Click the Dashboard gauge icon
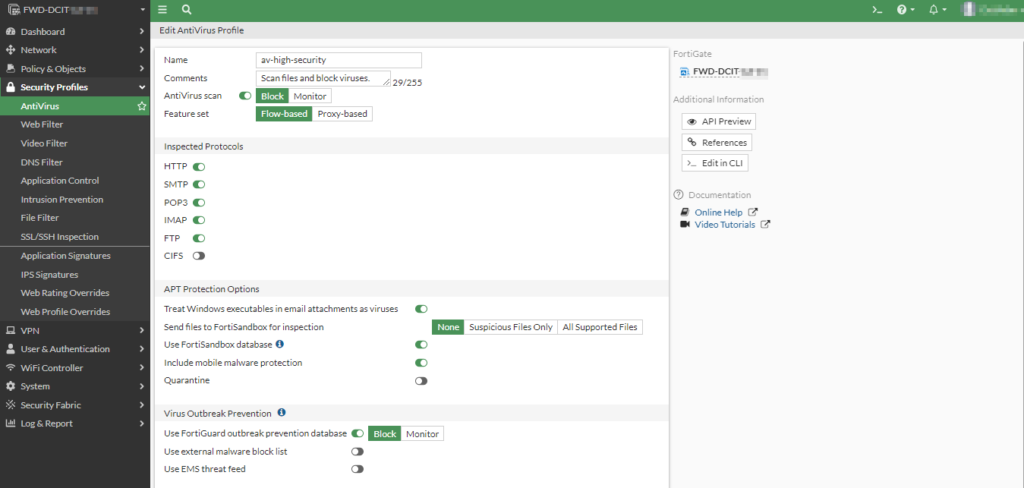Image resolution: width=1024 pixels, height=488 pixels. 10,31
